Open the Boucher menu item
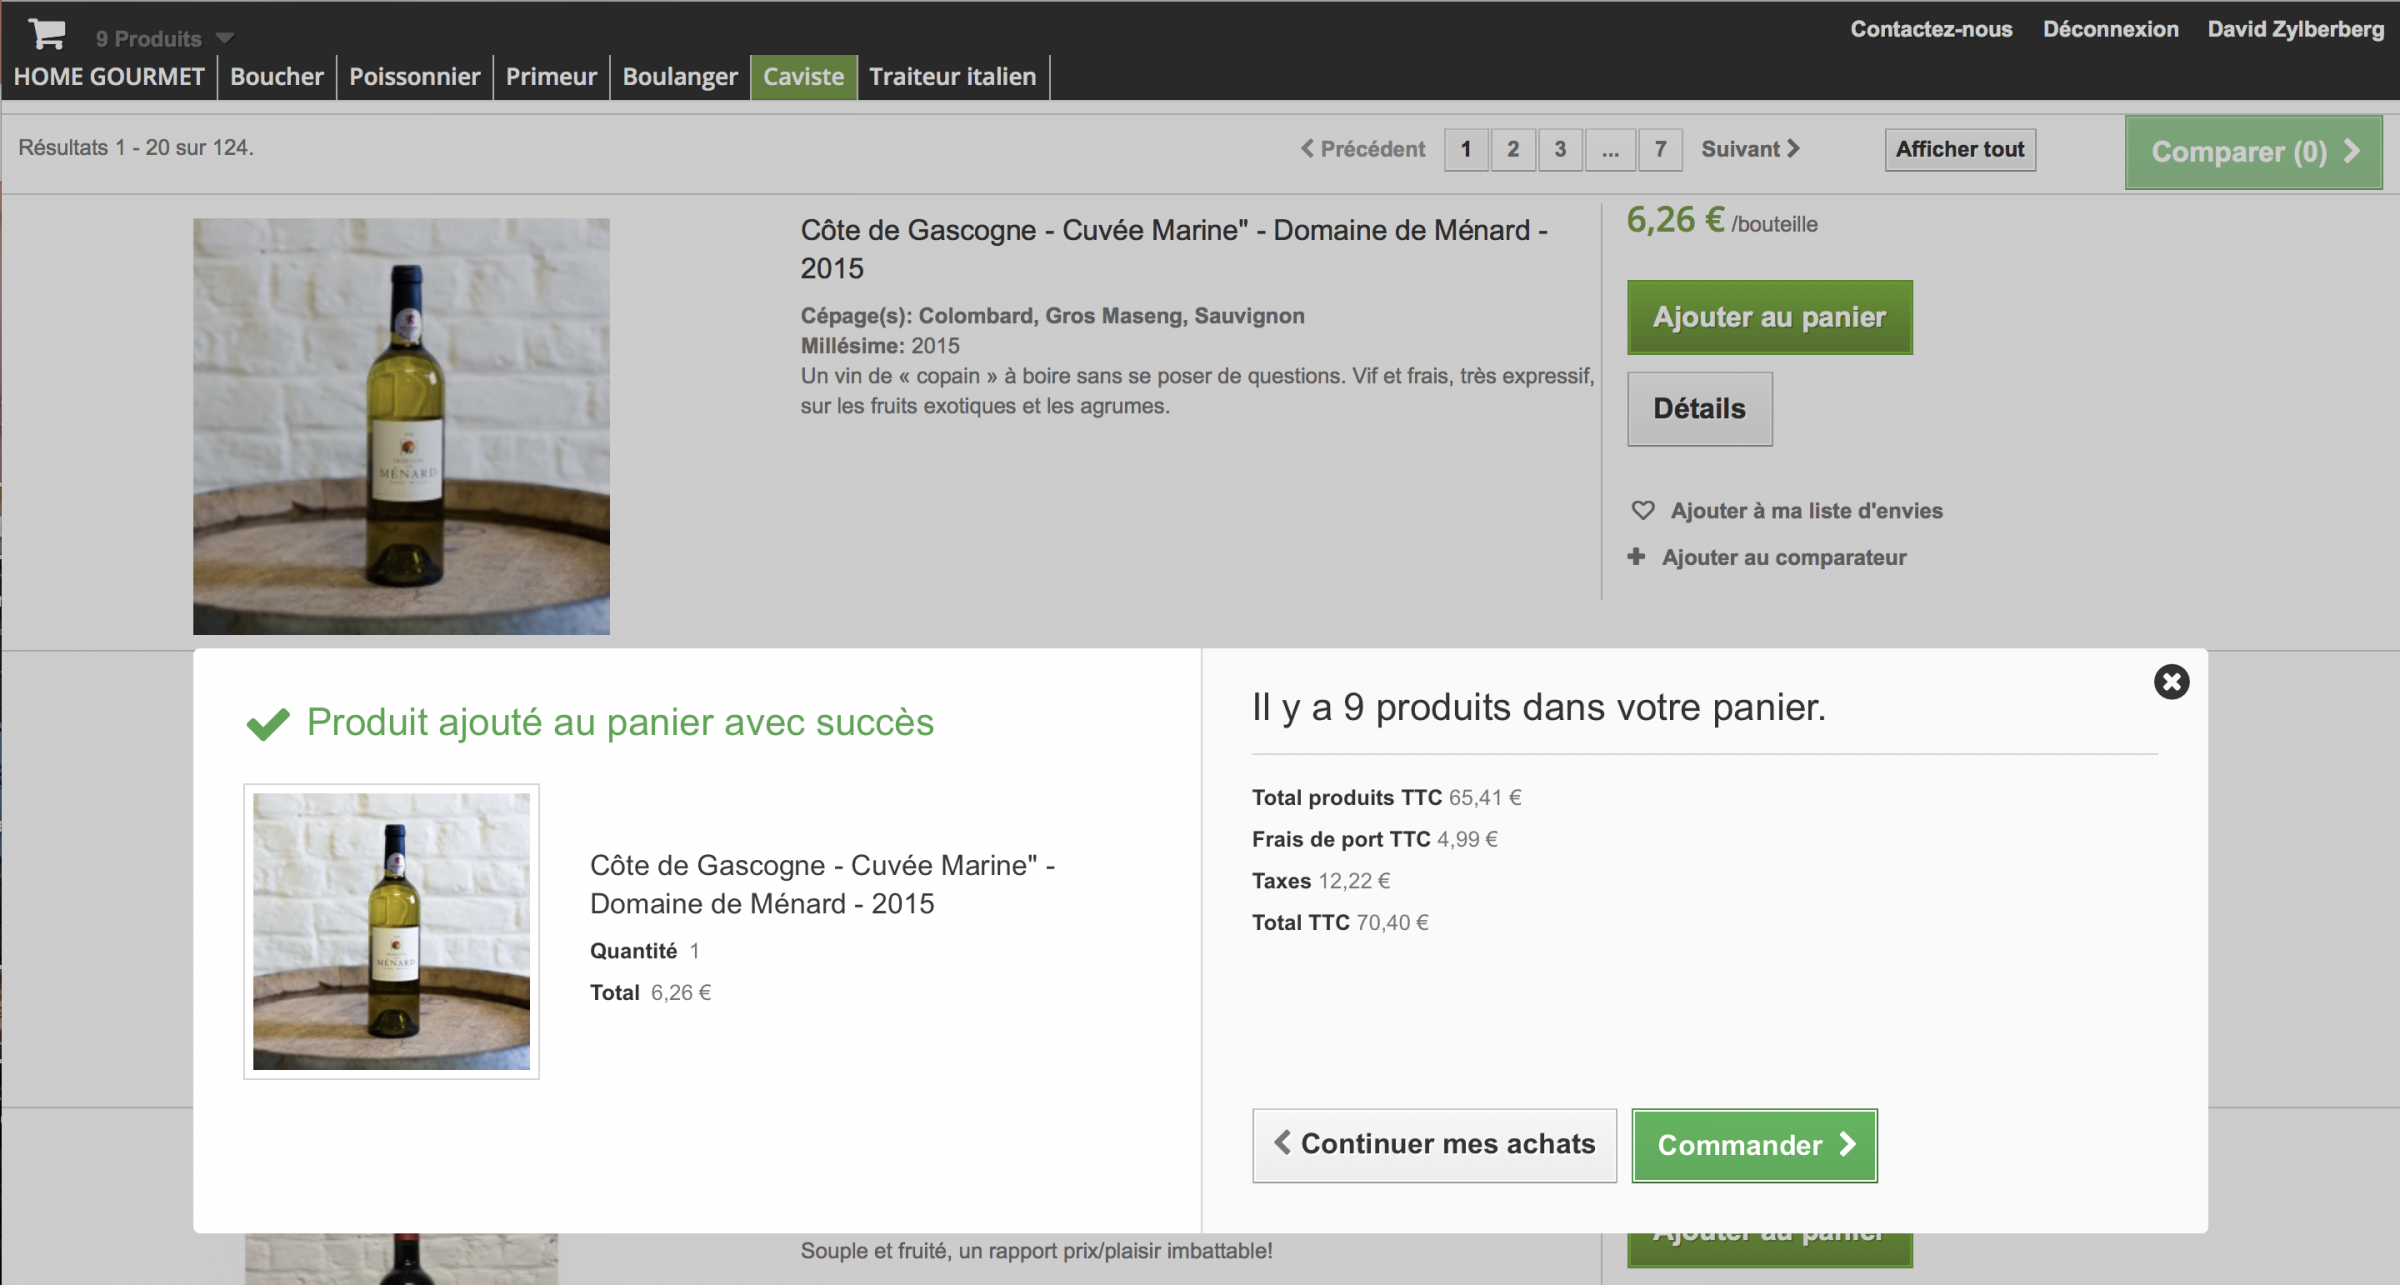This screenshot has height=1285, width=2400. (x=276, y=77)
